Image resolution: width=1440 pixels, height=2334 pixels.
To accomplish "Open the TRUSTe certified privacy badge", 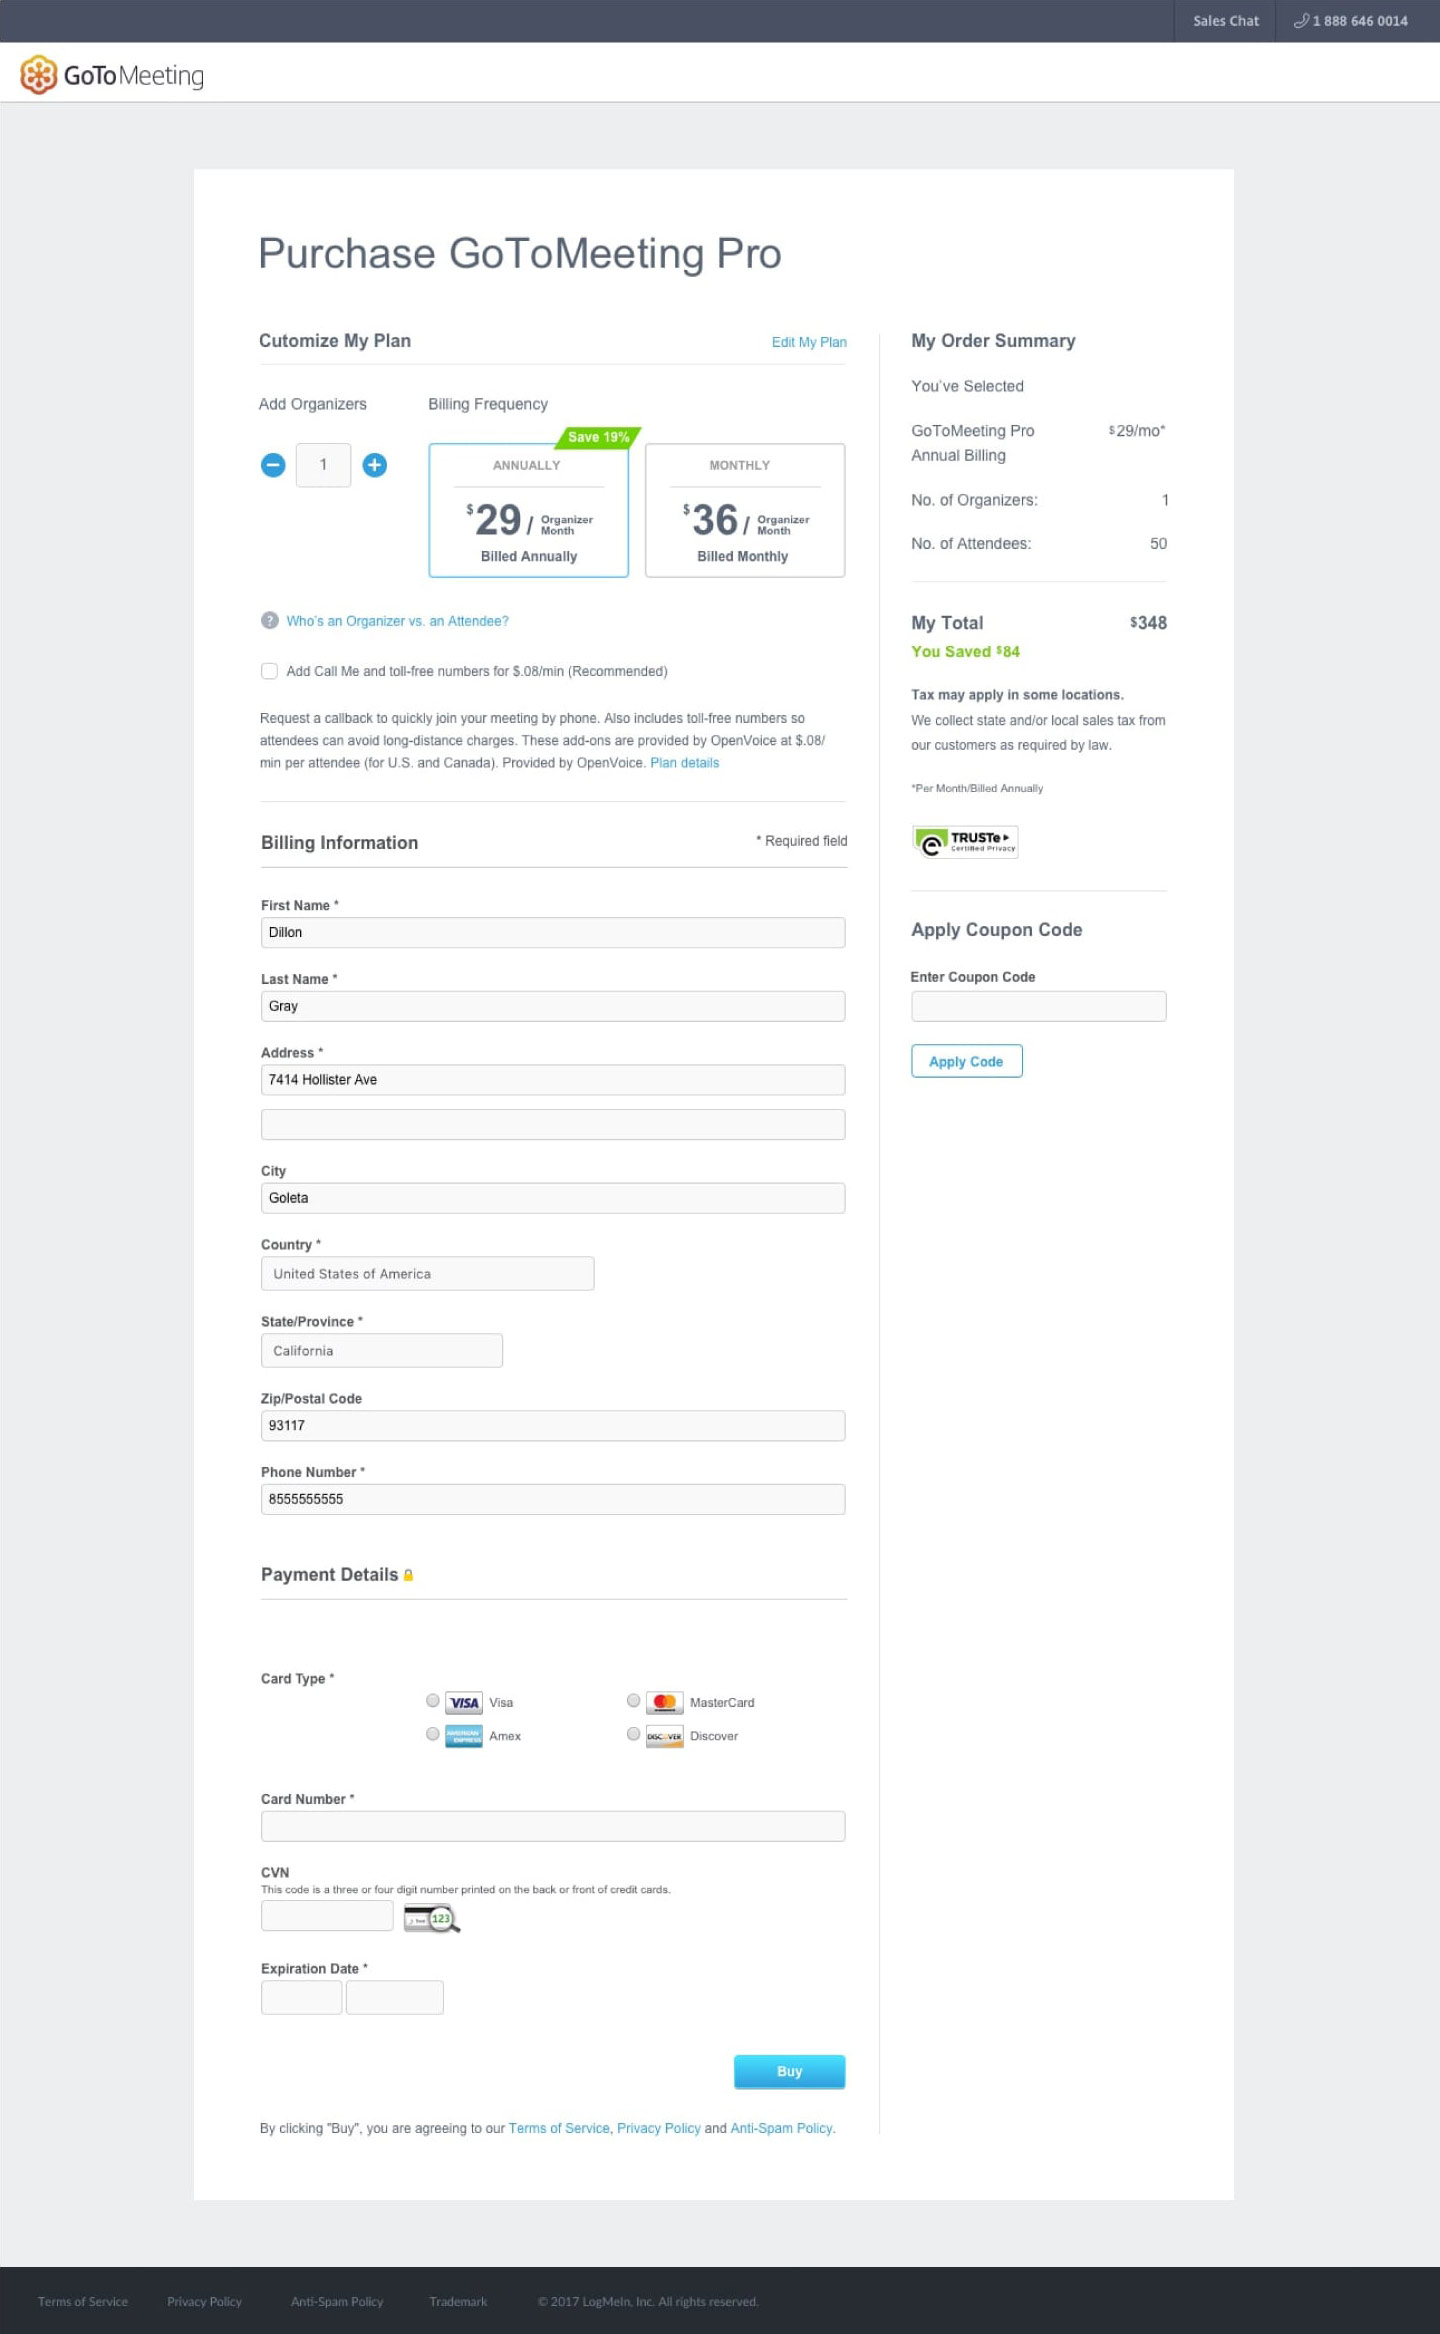I will tap(965, 842).
